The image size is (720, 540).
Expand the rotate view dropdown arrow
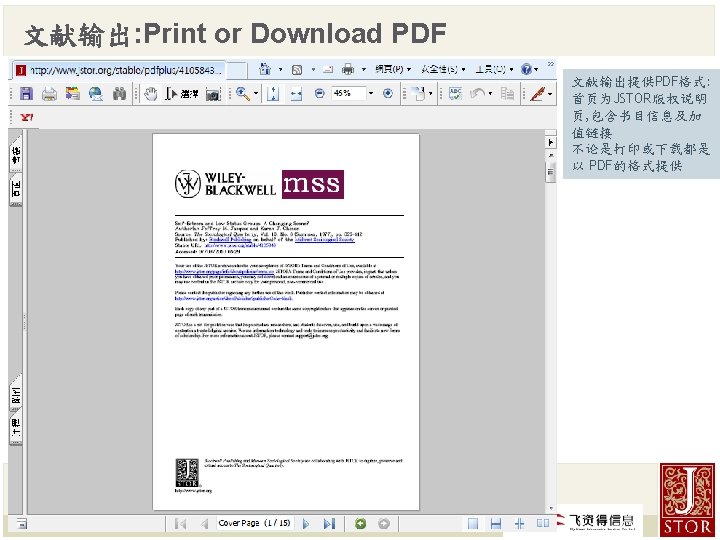431,94
